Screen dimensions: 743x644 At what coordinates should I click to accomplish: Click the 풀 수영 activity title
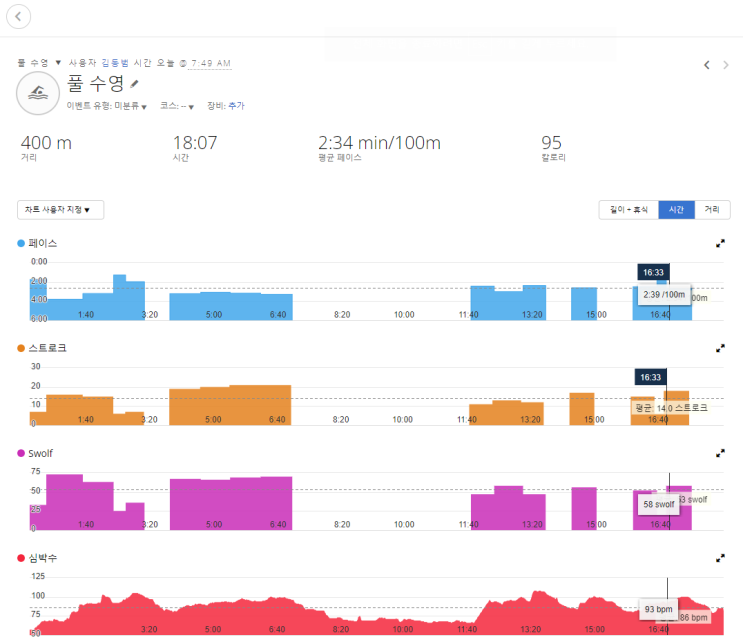[95, 83]
